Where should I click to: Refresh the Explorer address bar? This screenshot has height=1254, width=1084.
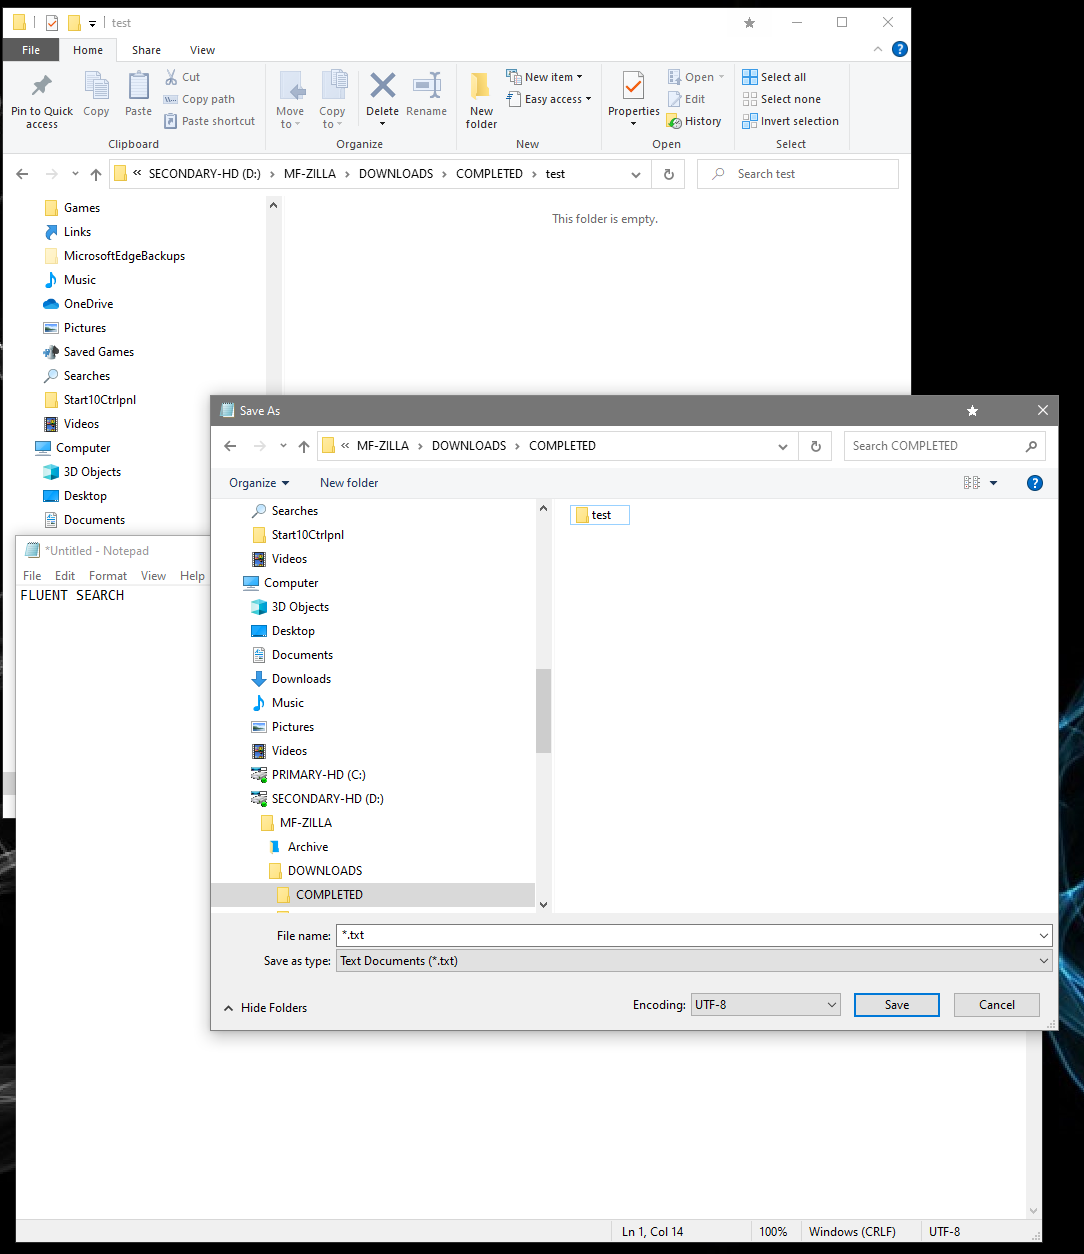pos(667,173)
